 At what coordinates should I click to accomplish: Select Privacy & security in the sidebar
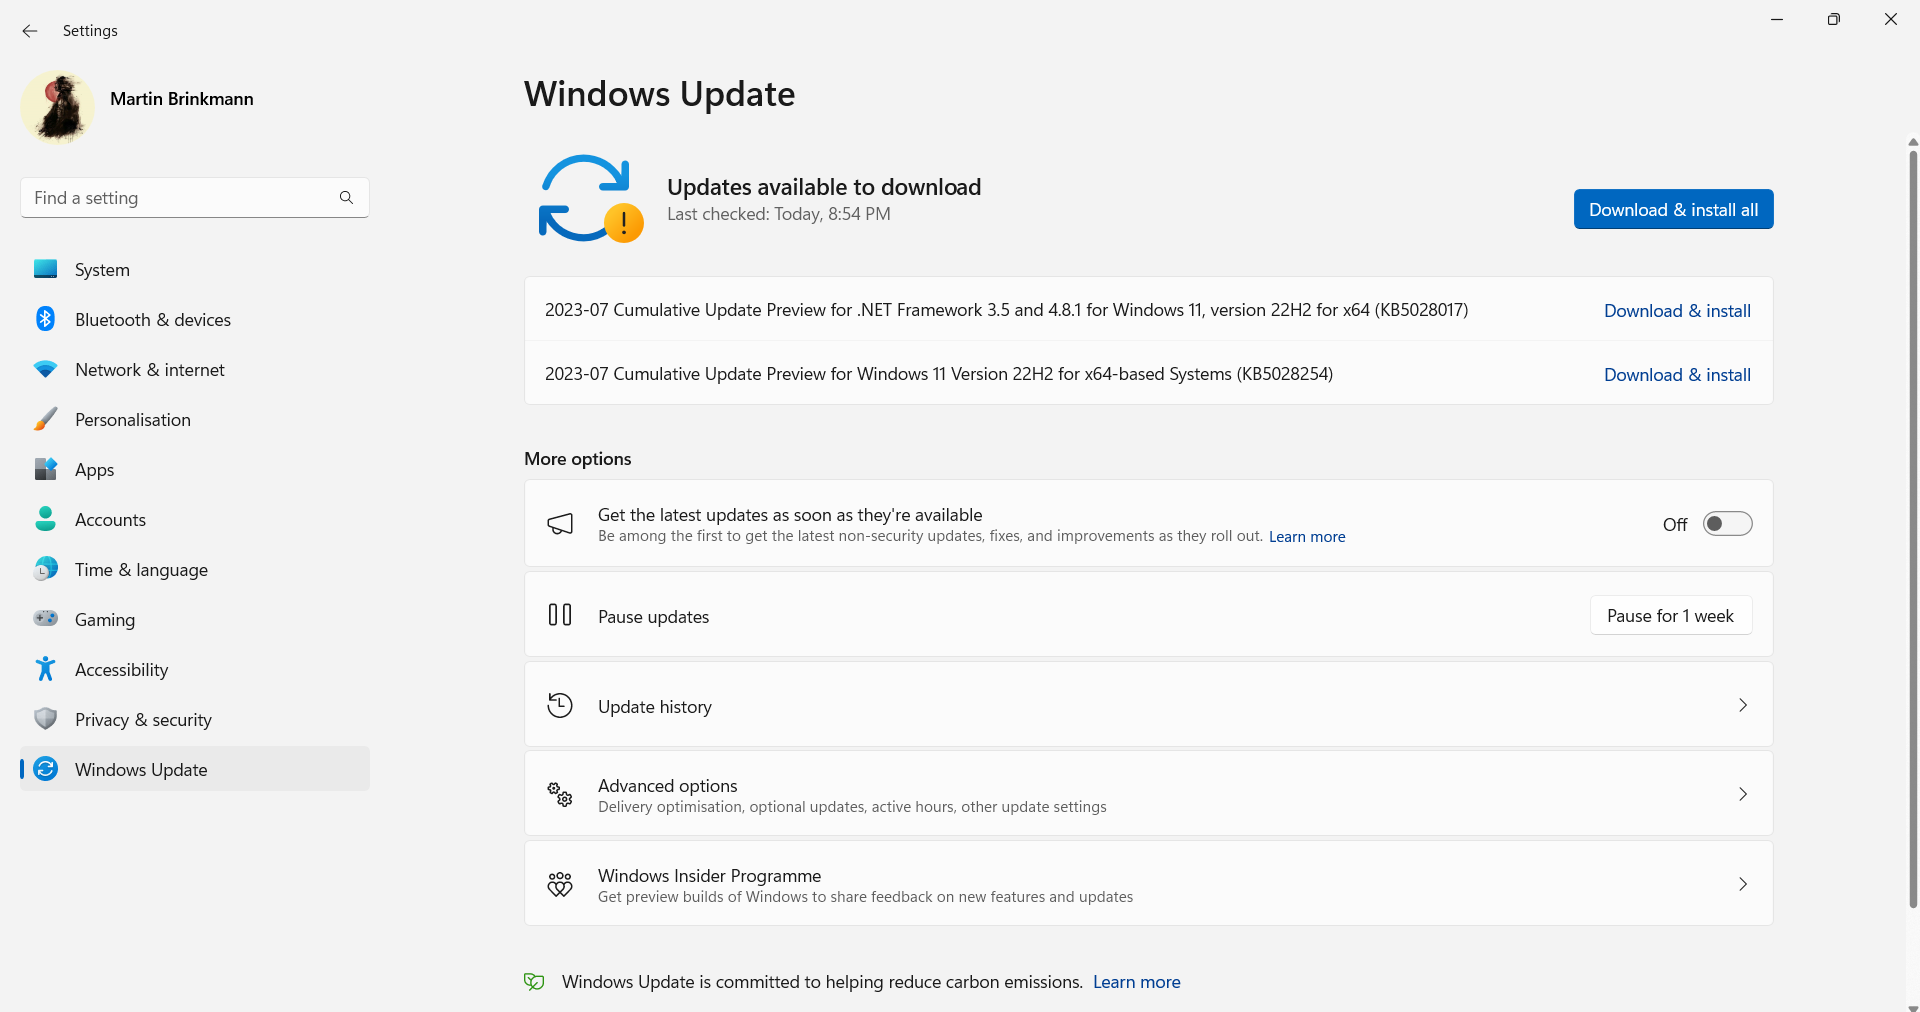pos(143,719)
